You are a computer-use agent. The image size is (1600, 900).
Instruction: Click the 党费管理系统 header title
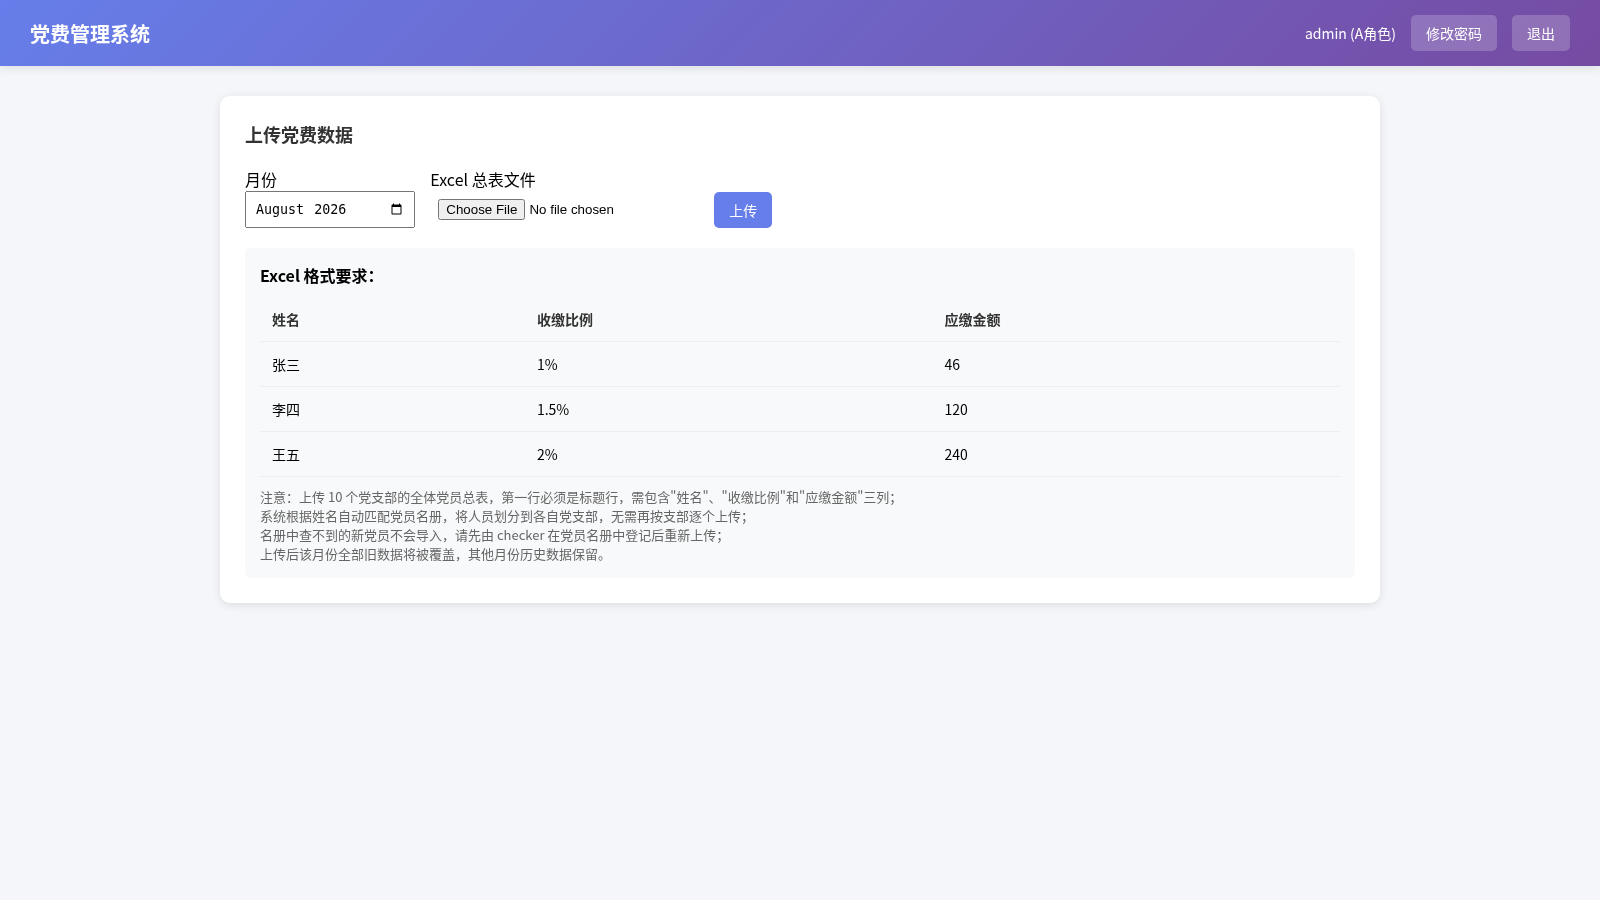tap(90, 34)
